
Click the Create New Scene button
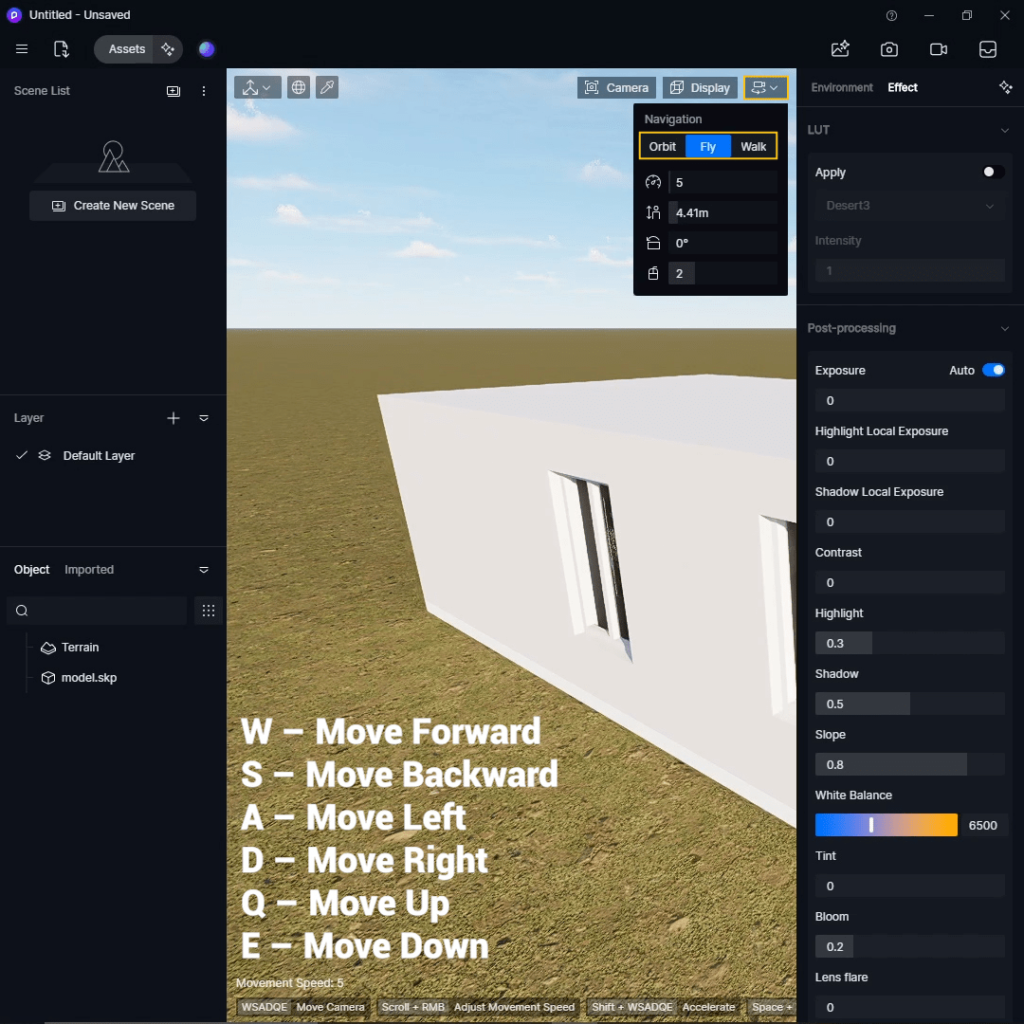(113, 206)
